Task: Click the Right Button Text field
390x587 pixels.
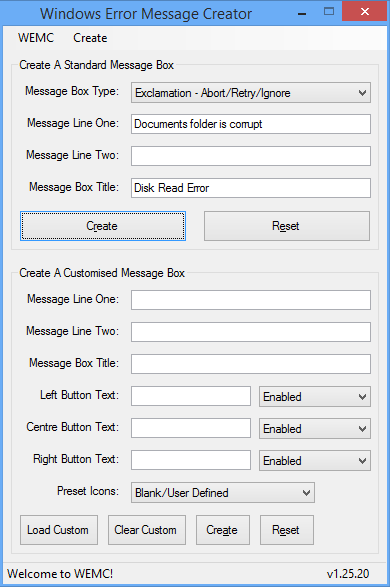Action: [x=191, y=460]
